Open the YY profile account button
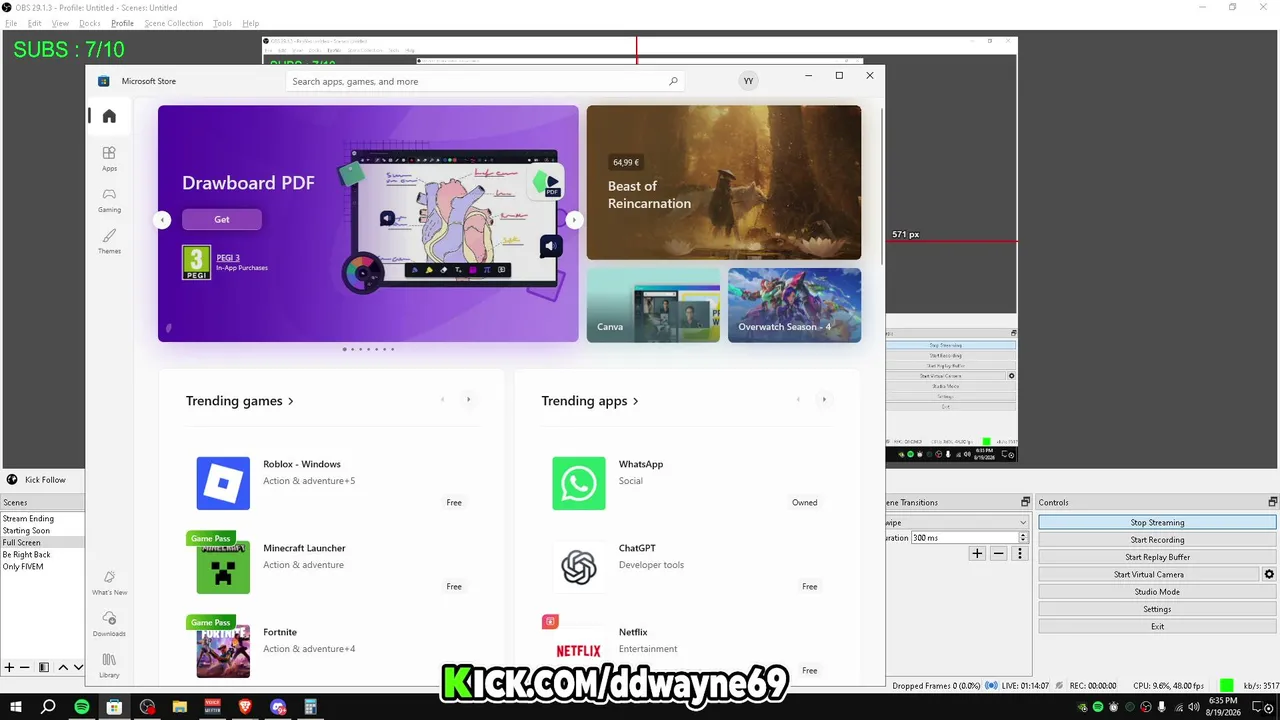1280x720 pixels. (748, 81)
